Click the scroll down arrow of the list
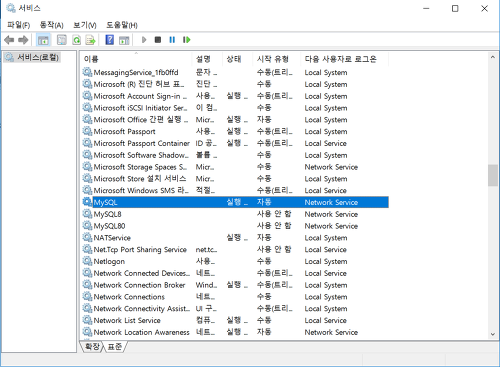The height and width of the screenshot is (367, 500). pyautogui.click(x=493, y=334)
